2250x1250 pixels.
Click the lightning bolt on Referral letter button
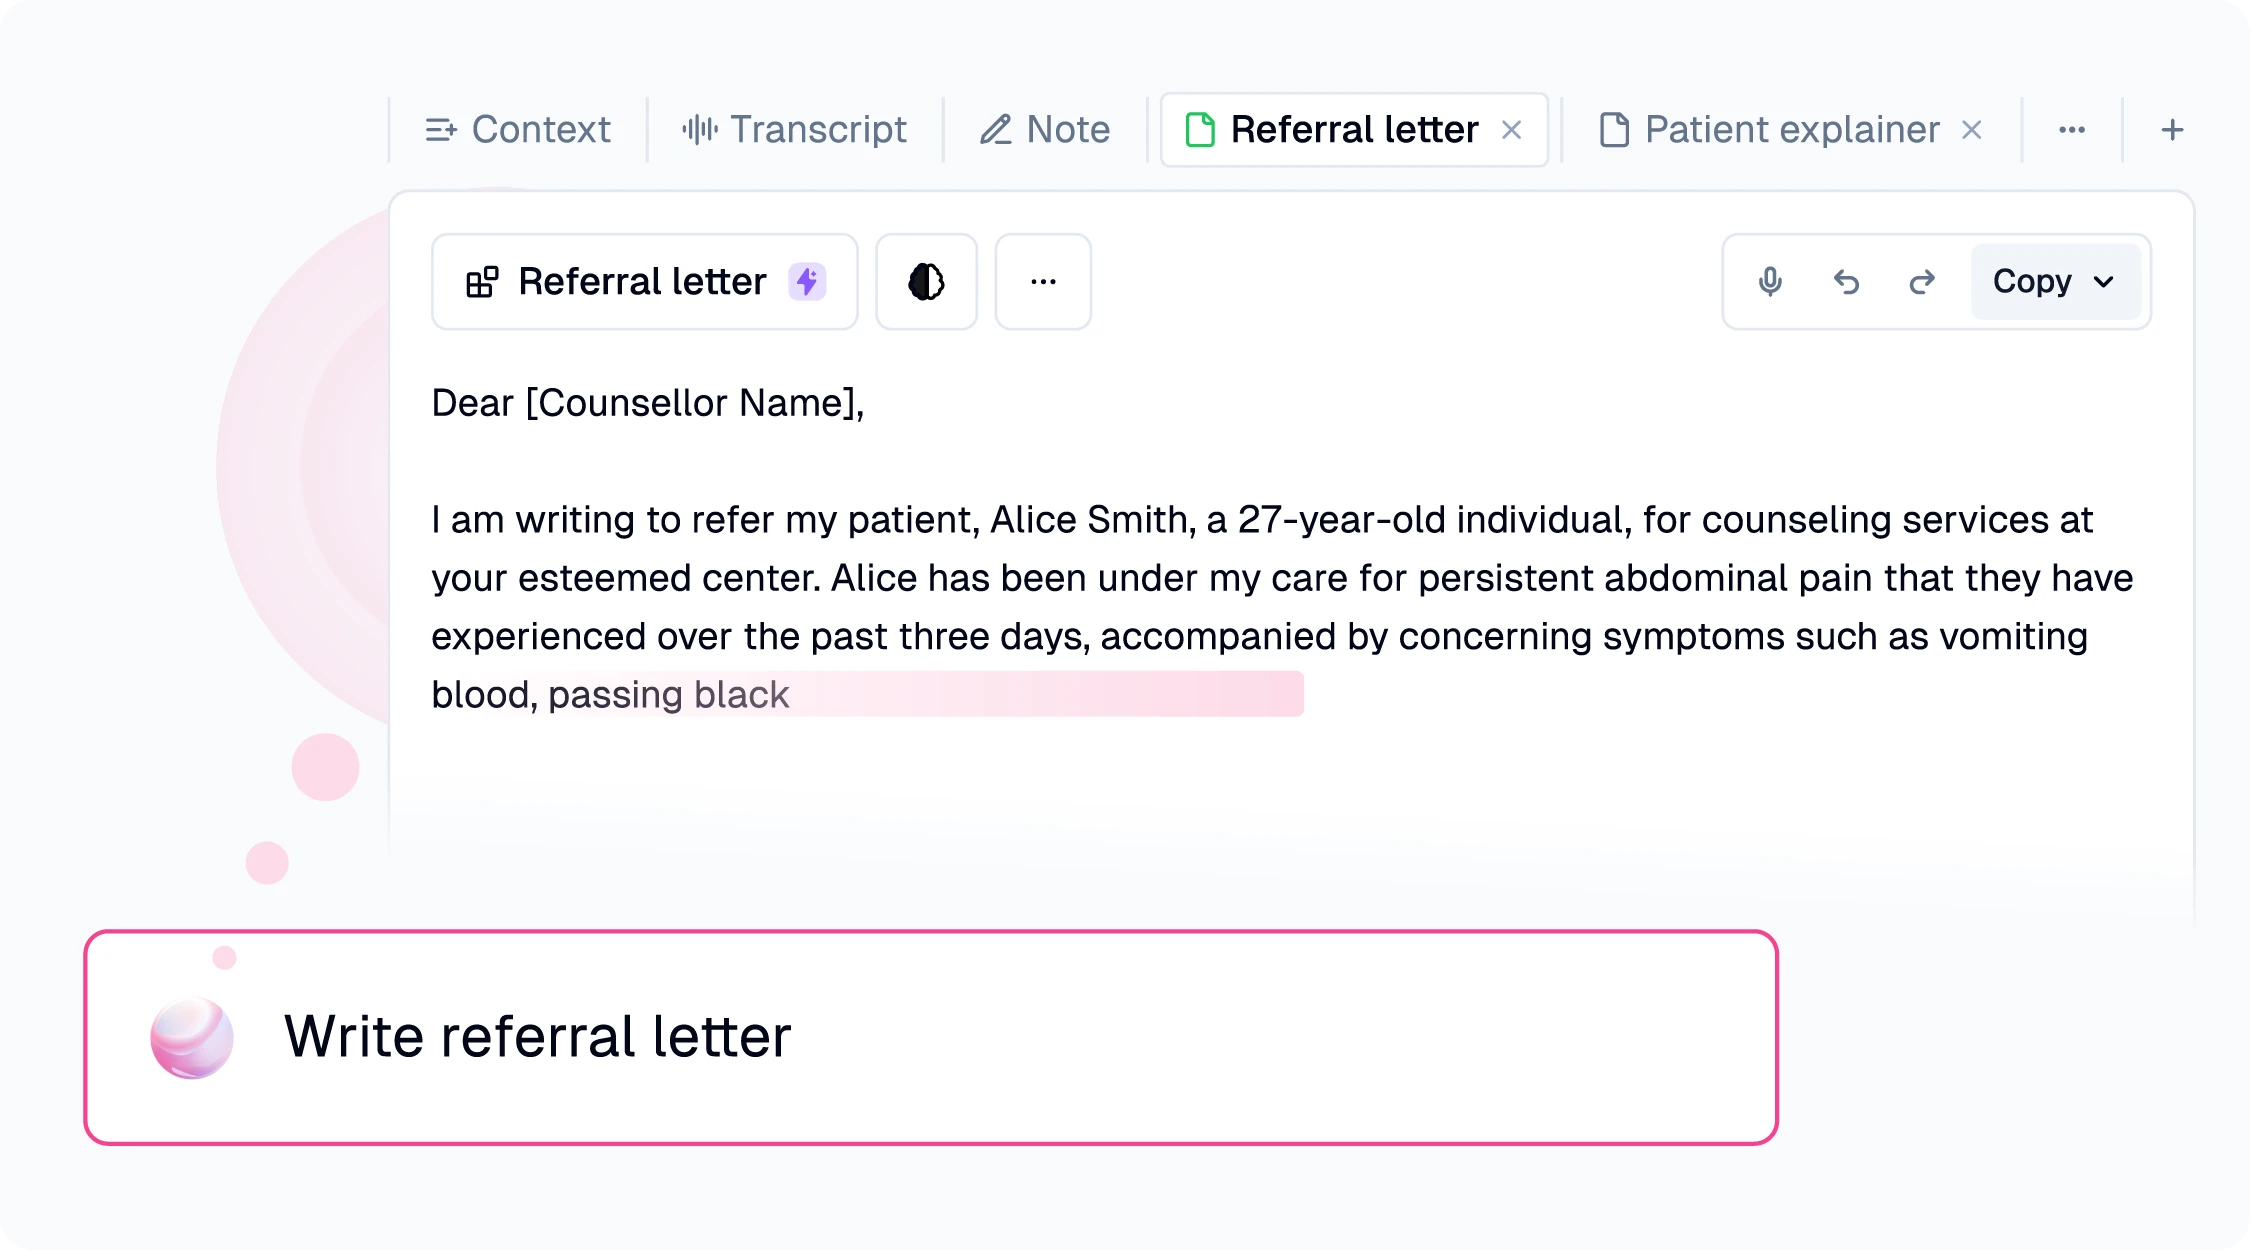pos(806,282)
